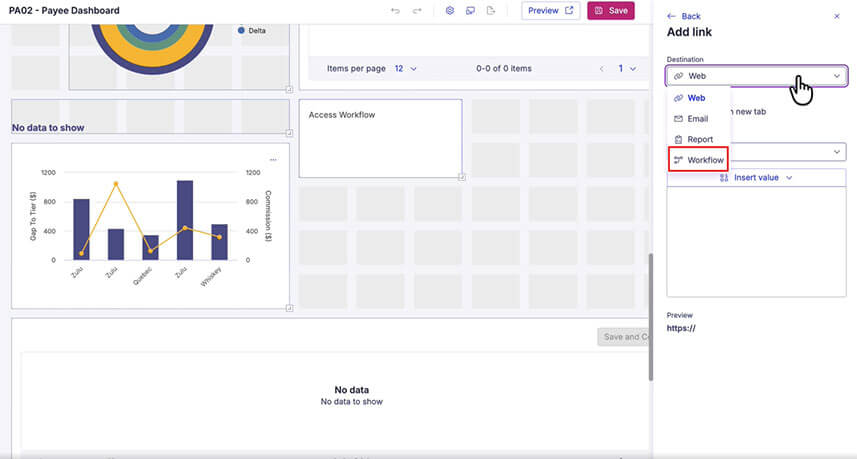Open the Destination dropdown showing Web
The height and width of the screenshot is (459, 857).
coord(756,76)
